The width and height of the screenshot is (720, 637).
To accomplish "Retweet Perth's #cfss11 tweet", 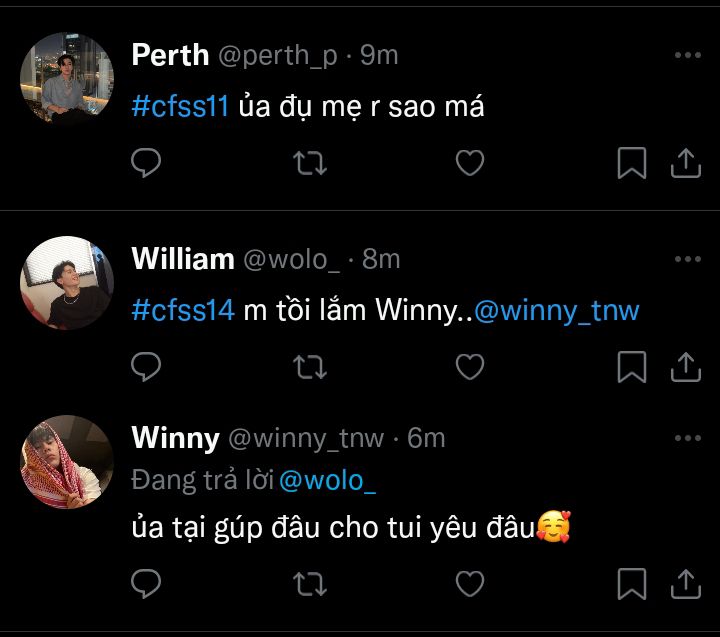I will coord(310,163).
